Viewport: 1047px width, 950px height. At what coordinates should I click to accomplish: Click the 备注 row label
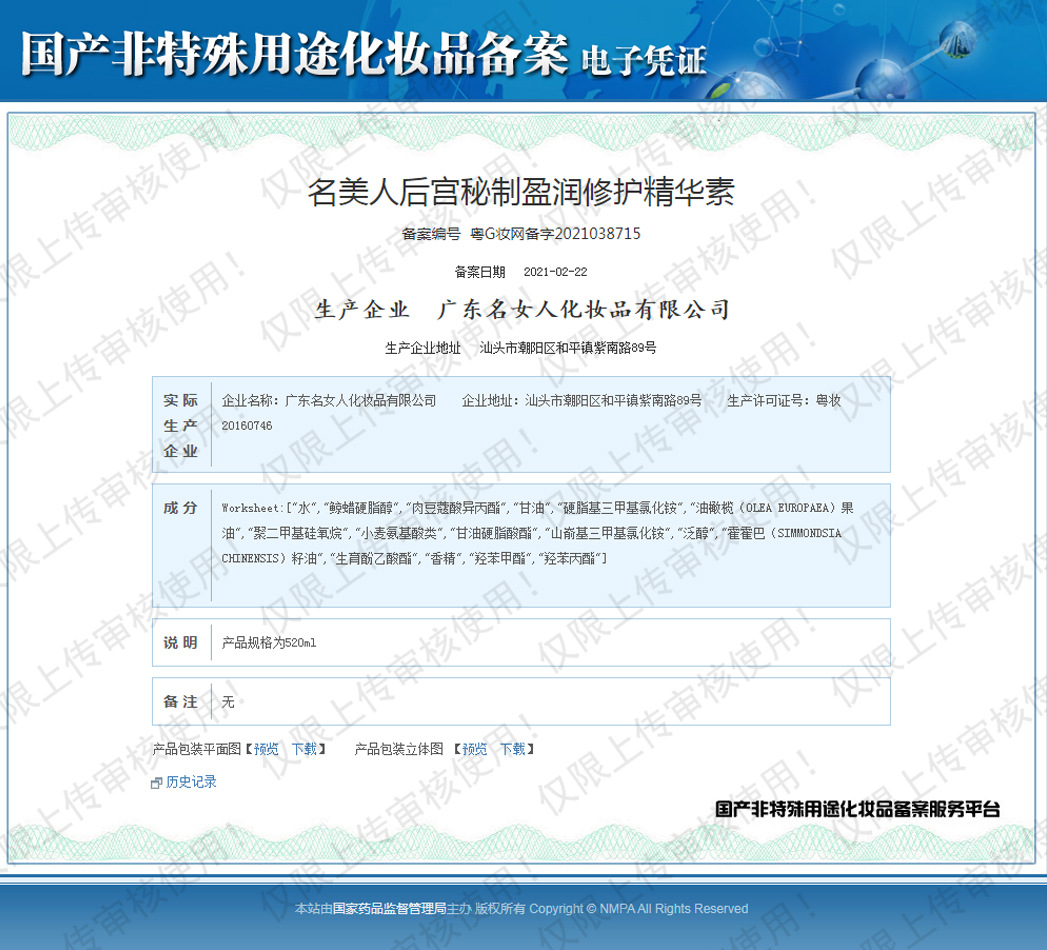[180, 702]
